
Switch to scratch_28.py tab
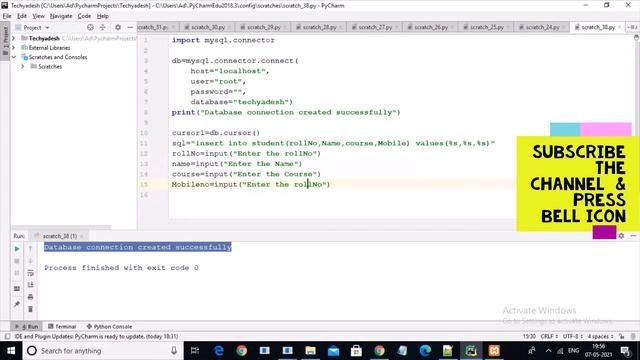319,27
